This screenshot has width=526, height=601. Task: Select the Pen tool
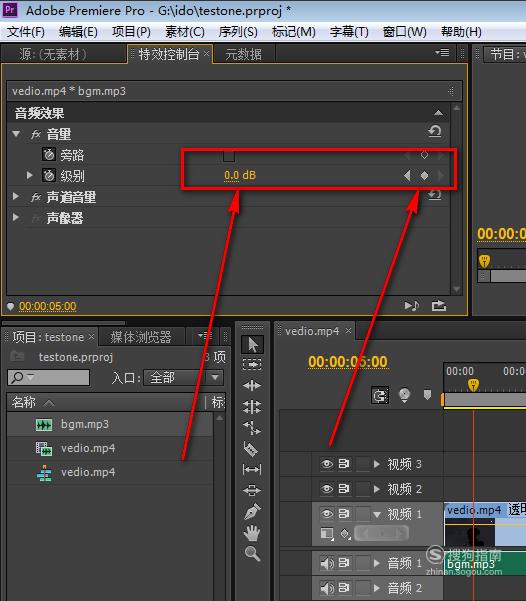pos(252,511)
